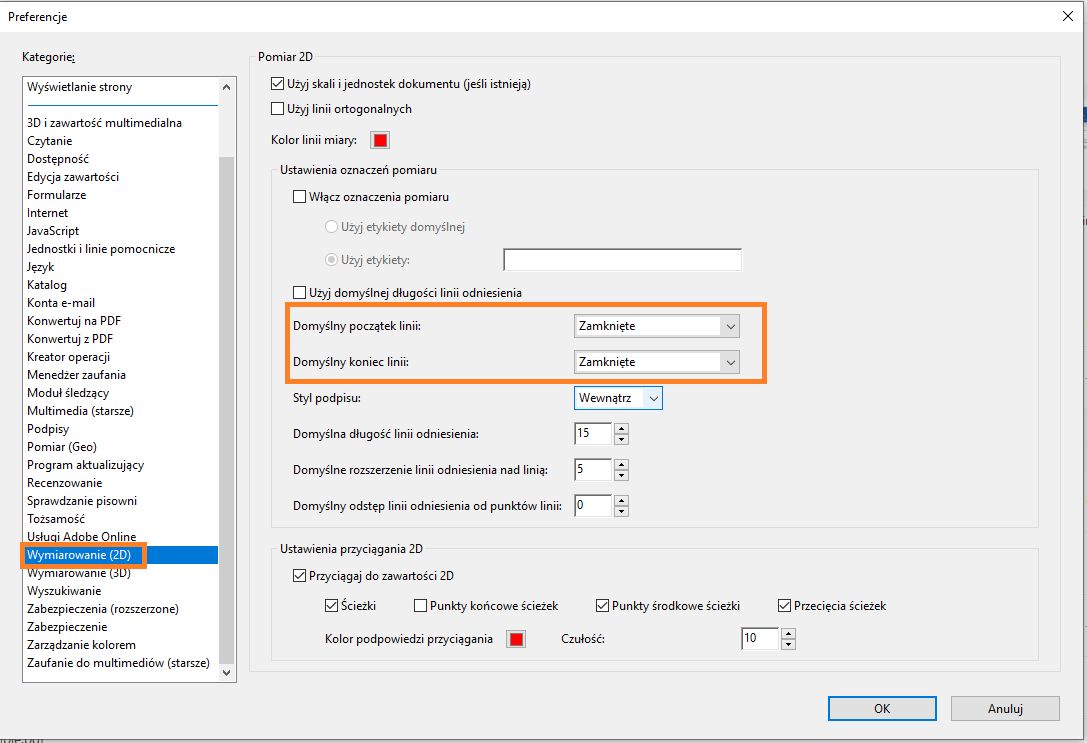Enable "Punkty końcowe ścieżek" snapping

420,605
